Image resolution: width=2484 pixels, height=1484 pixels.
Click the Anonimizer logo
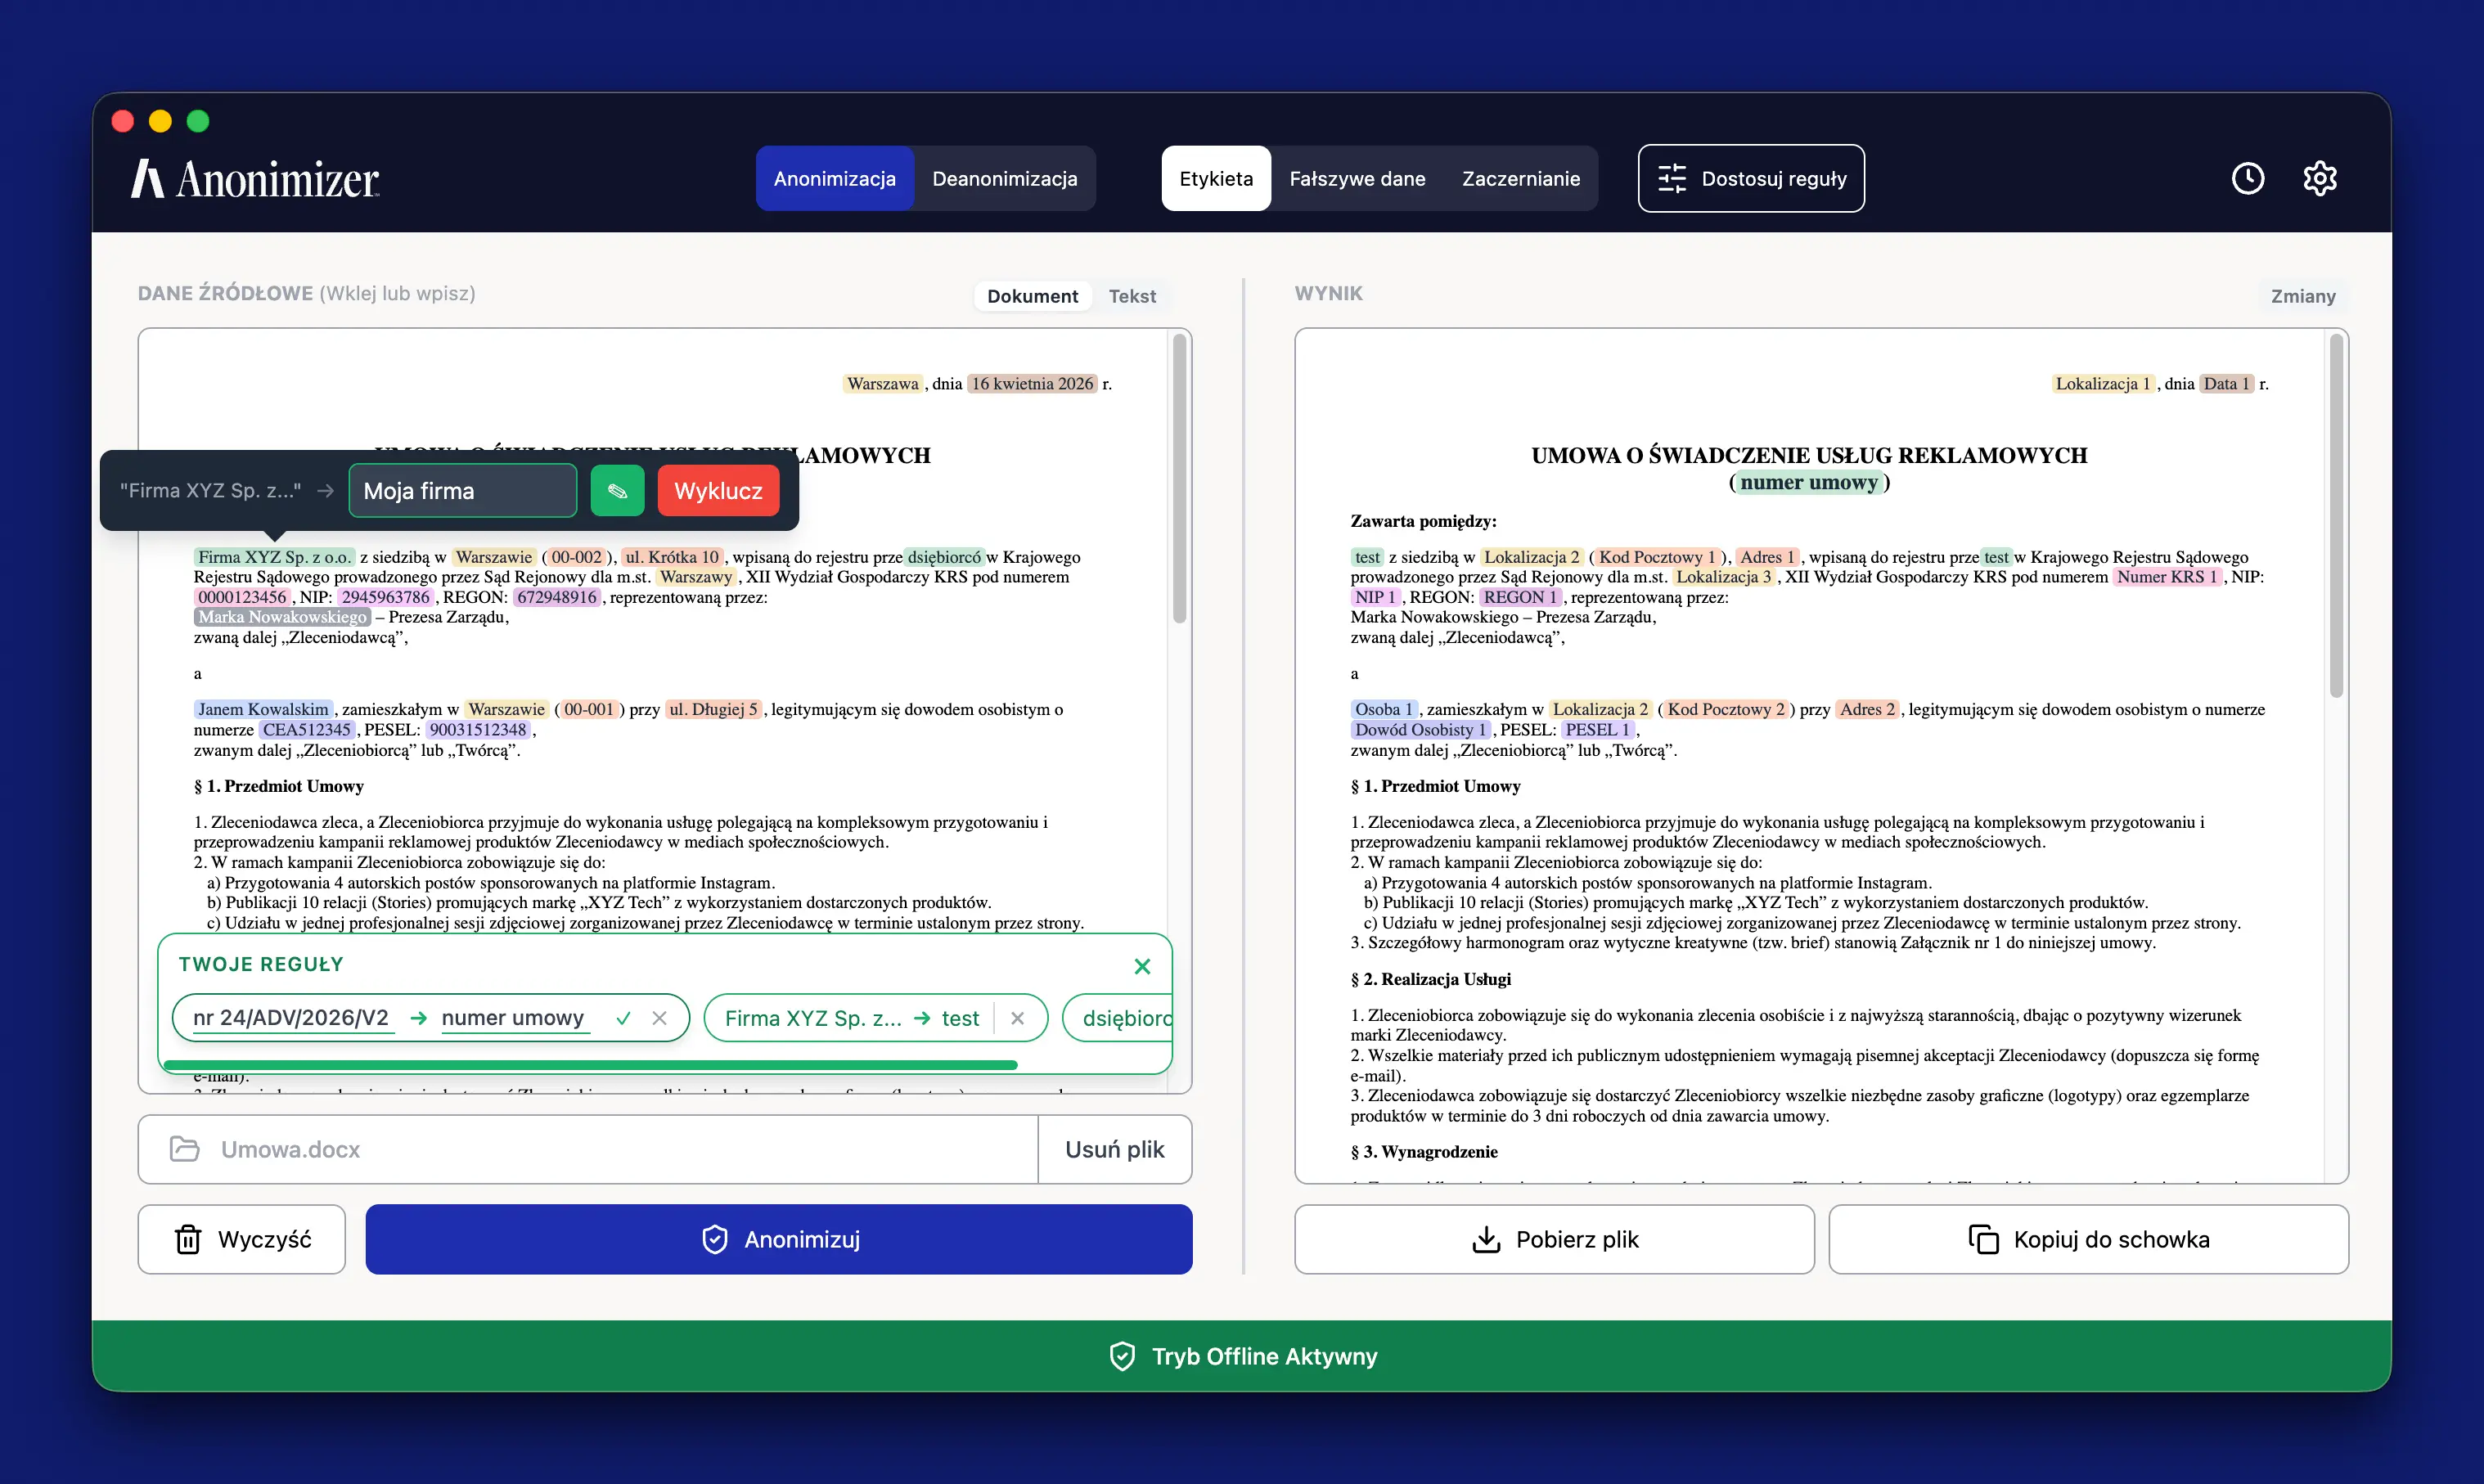255,179
